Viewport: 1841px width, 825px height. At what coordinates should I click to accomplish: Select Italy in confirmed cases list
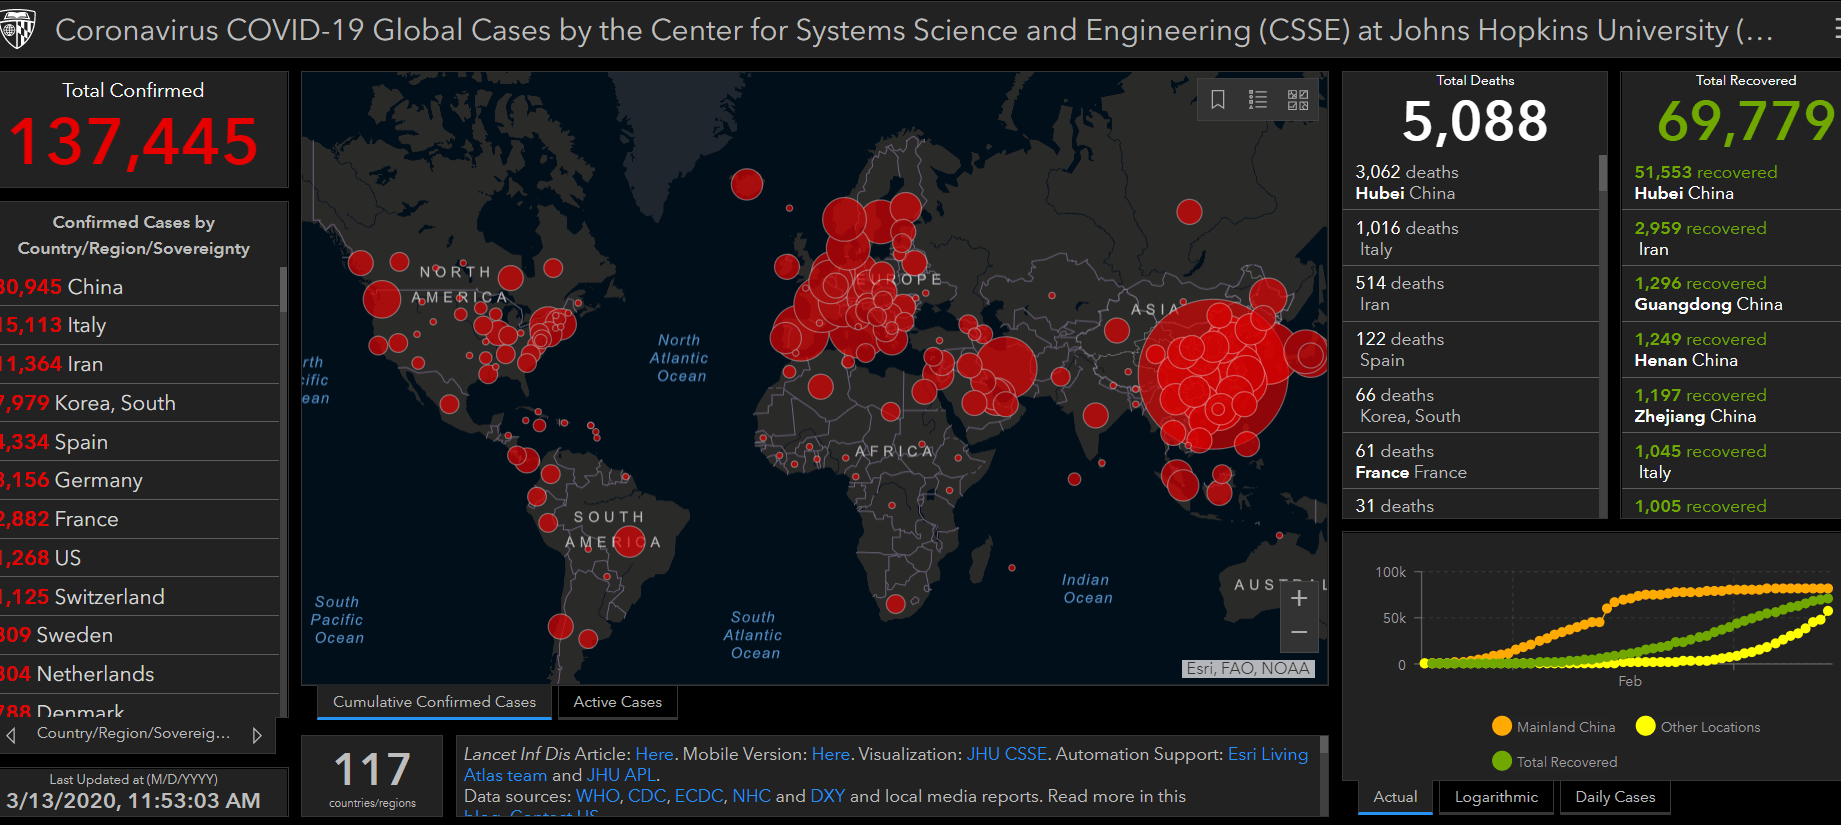(x=140, y=325)
